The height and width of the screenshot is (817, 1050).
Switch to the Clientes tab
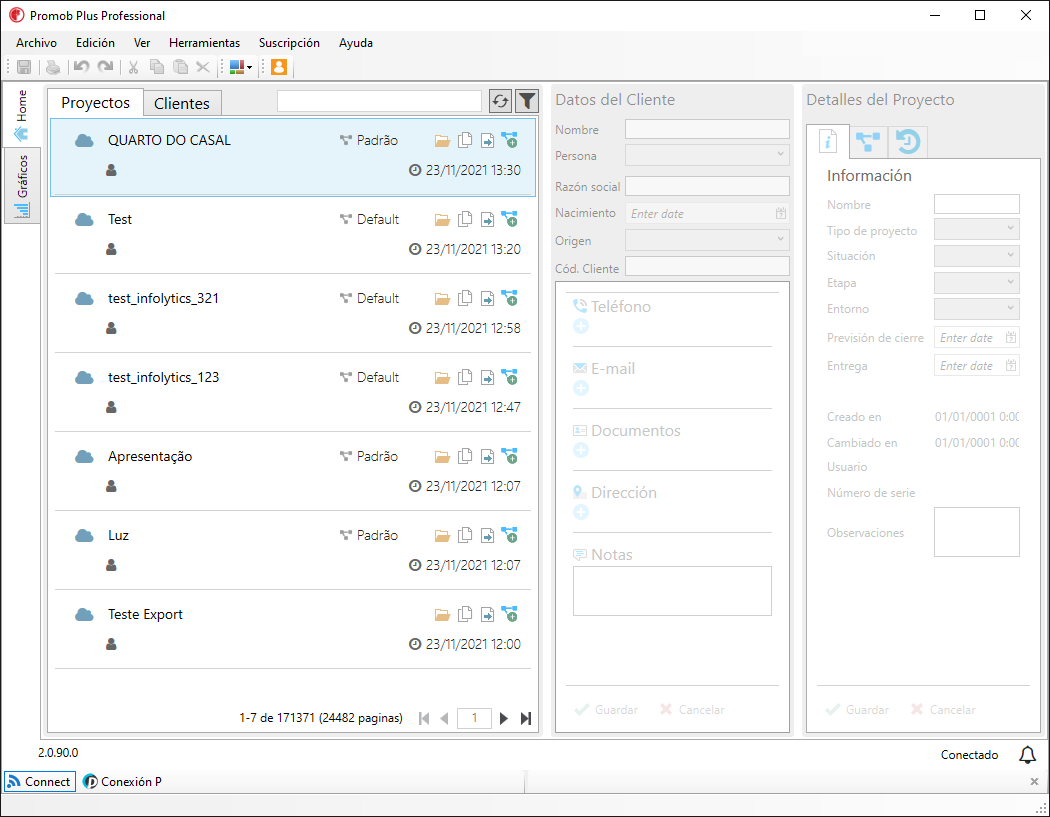pyautogui.click(x=182, y=103)
